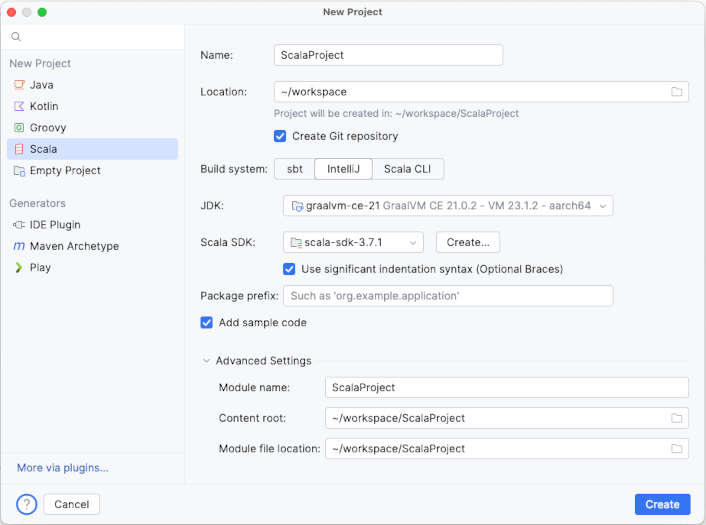Select IntelliJ build system
Screen dimensions: 706x525
(343, 169)
